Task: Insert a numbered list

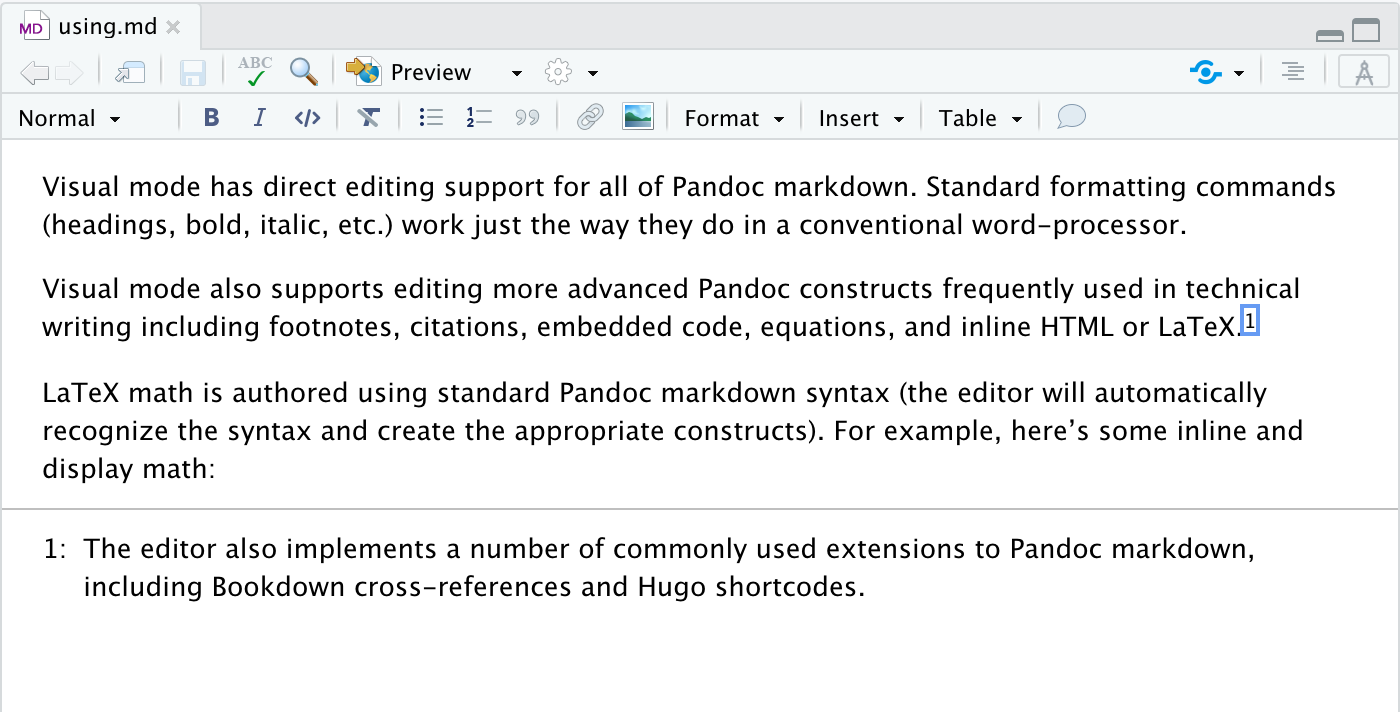Action: (x=479, y=118)
